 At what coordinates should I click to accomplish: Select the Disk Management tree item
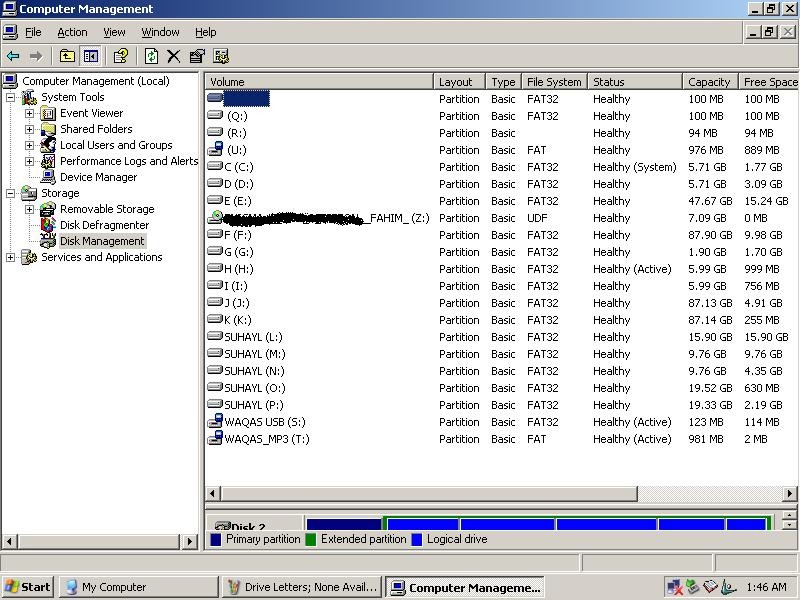[102, 241]
